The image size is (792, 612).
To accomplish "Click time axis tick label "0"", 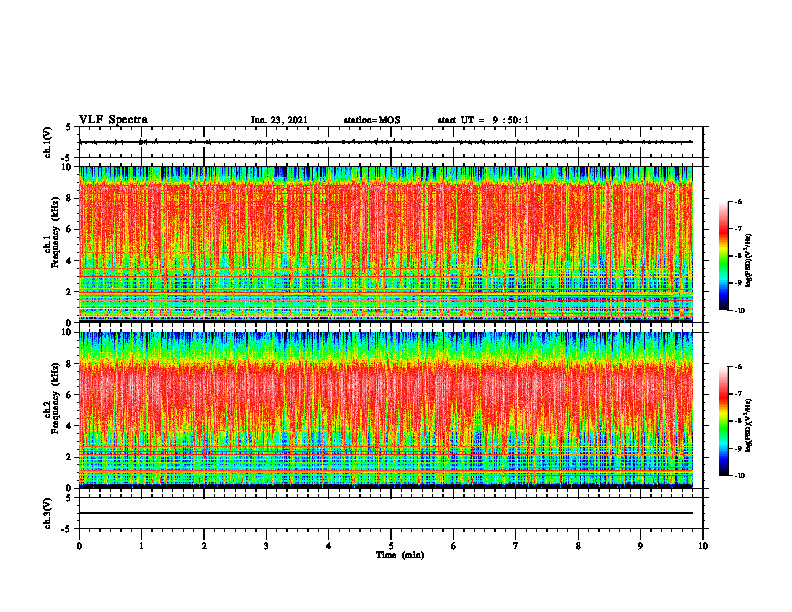I will coord(79,546).
